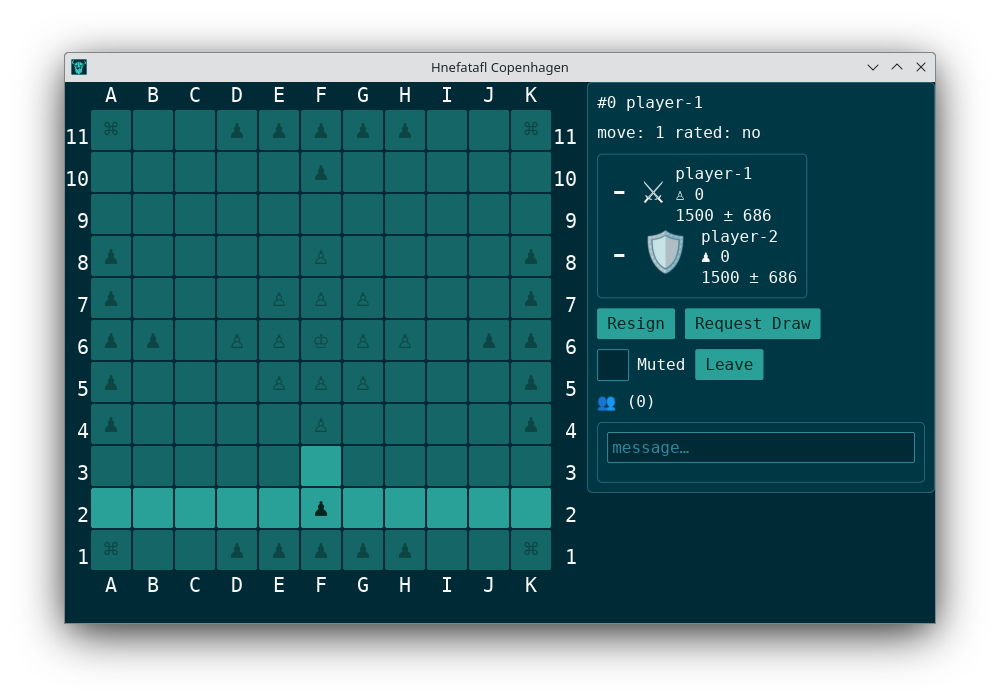
Task: Click the Request Draw button
Action: click(753, 324)
